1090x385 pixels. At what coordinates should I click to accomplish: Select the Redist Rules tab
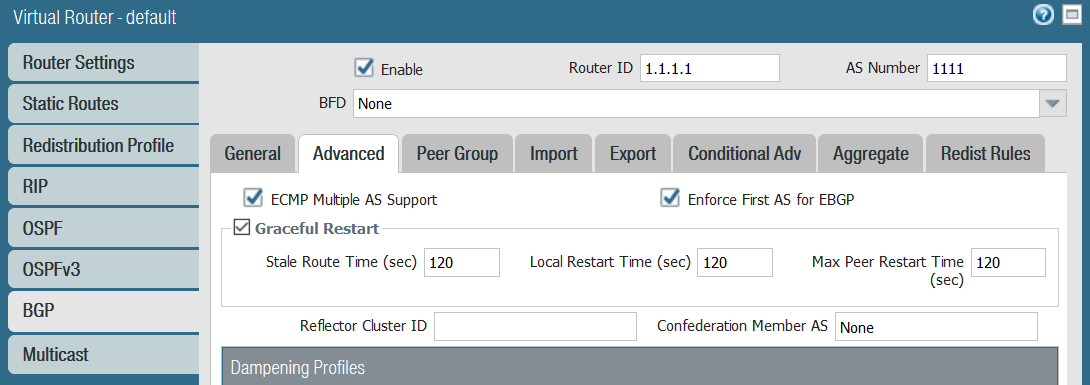986,154
